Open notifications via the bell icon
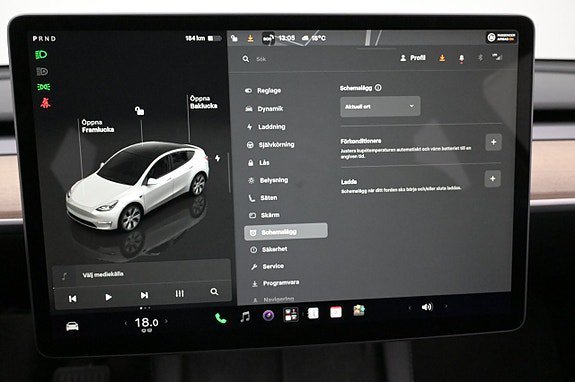The height and width of the screenshot is (382, 575). click(x=461, y=58)
